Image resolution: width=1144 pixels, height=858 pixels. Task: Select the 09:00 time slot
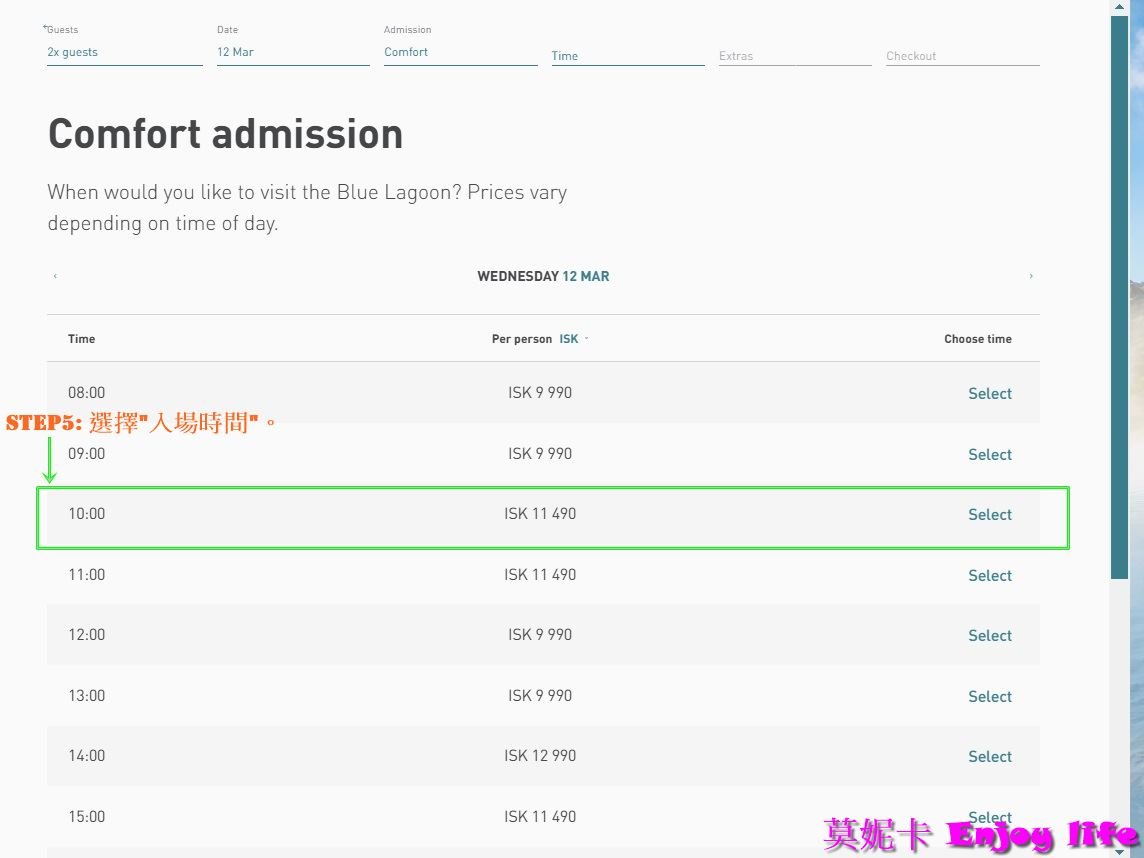989,455
